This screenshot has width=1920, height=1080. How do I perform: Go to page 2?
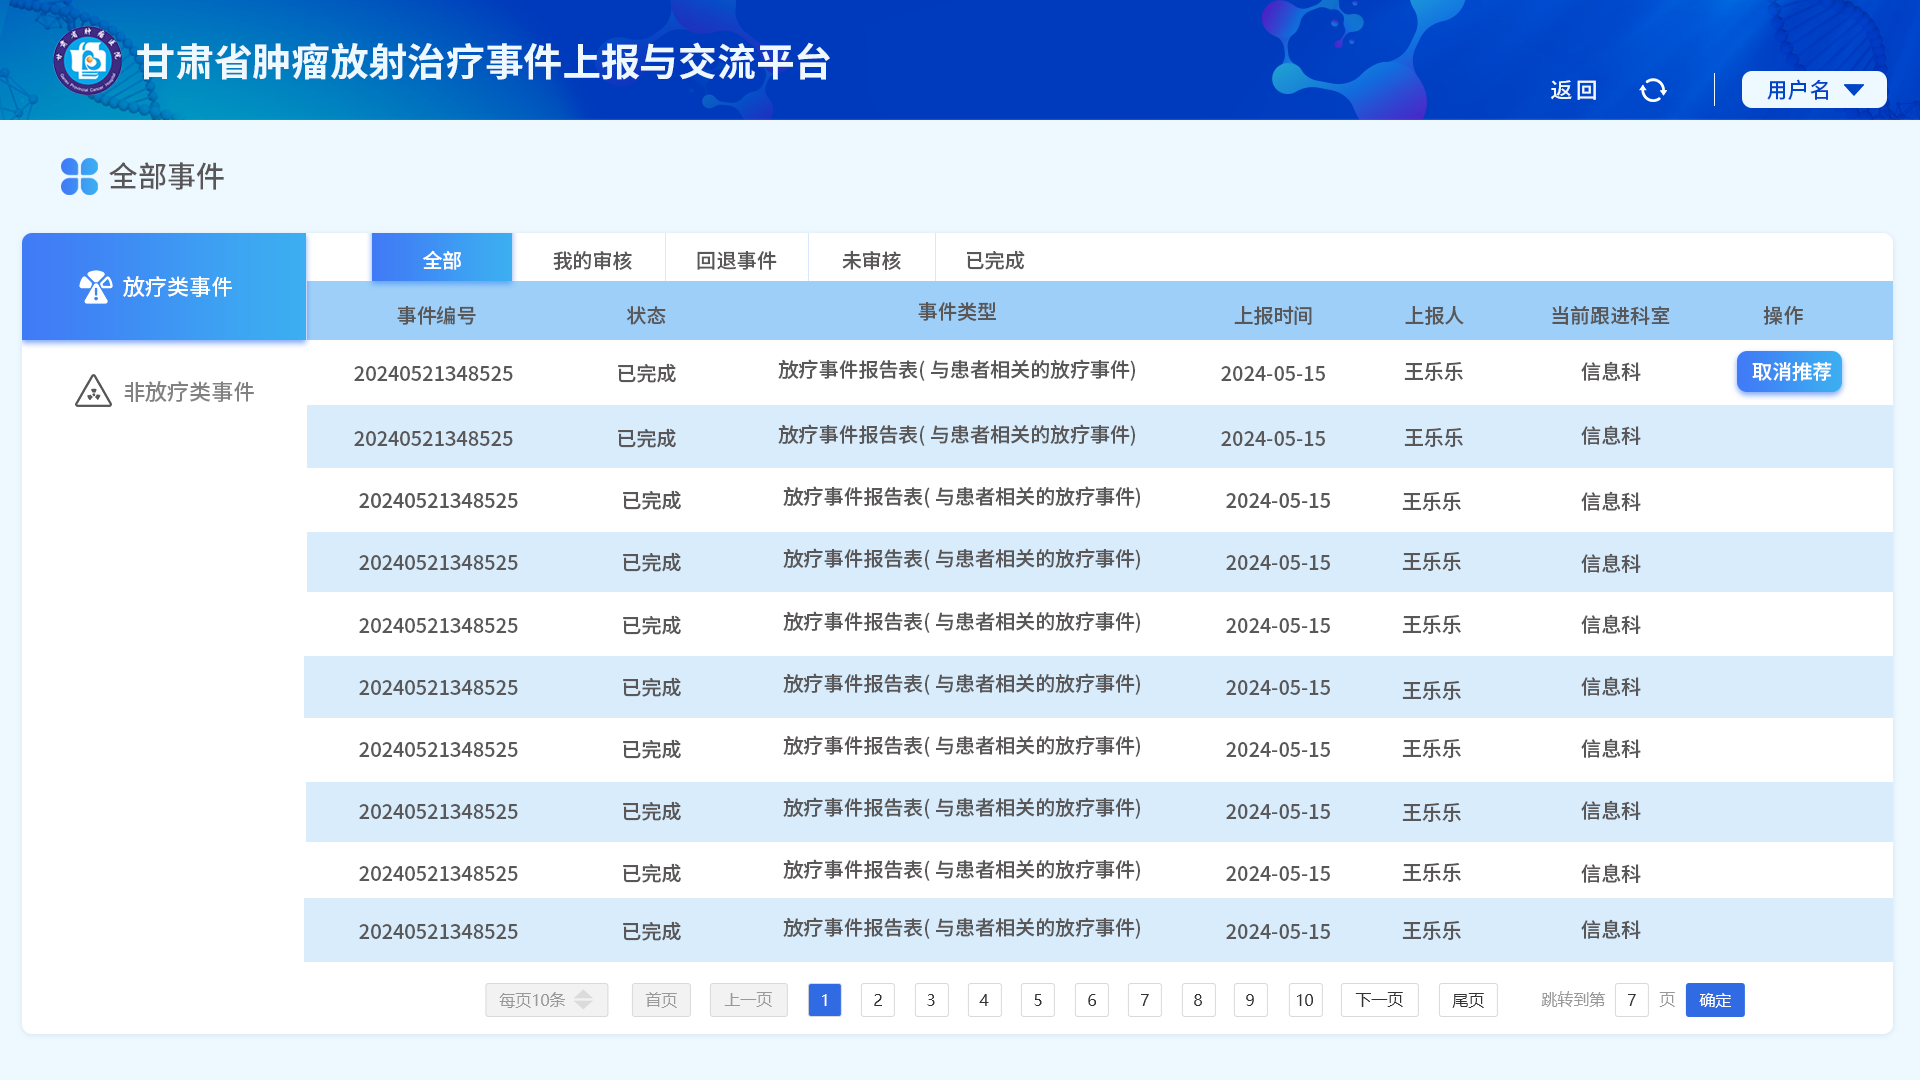click(x=878, y=1000)
